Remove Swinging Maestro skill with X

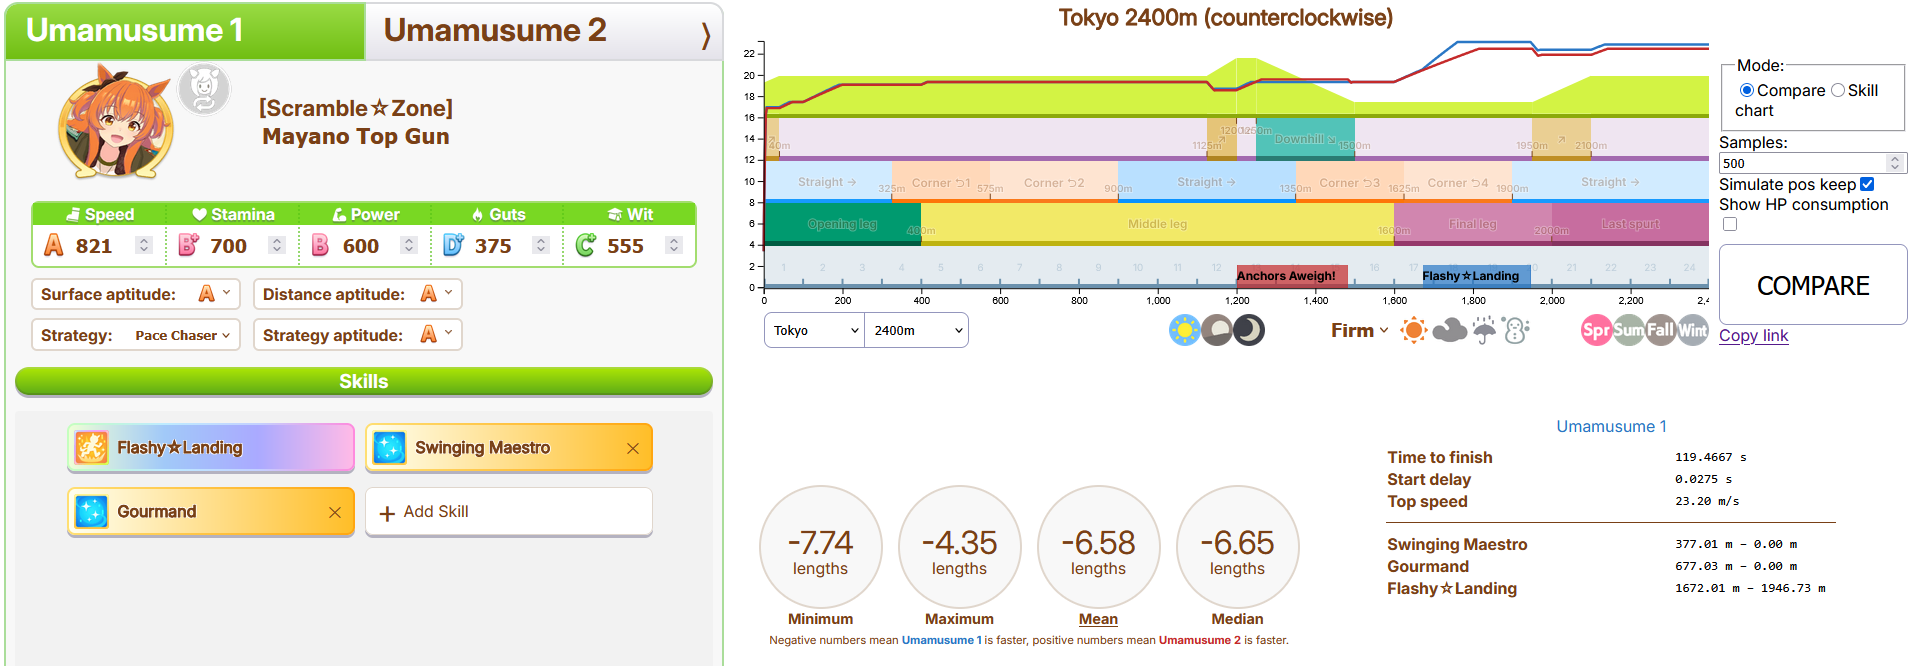pos(632,448)
